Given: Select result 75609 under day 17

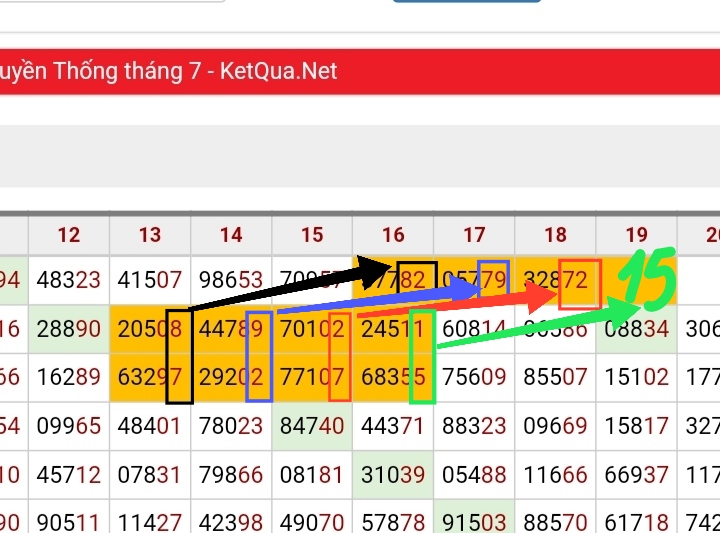Looking at the screenshot, I should [474, 377].
